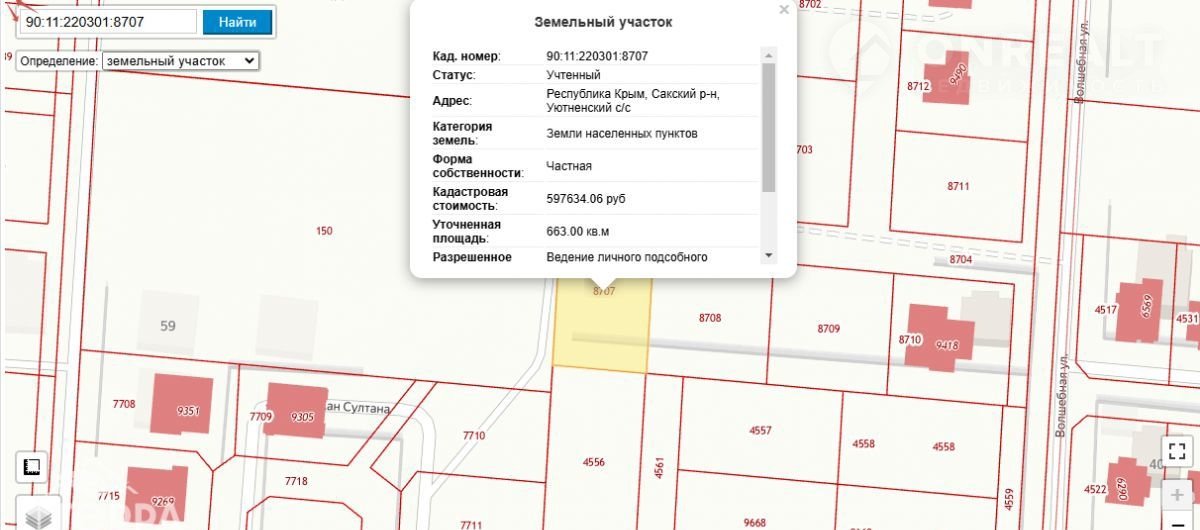Select building 9418 on the map

[949, 344]
